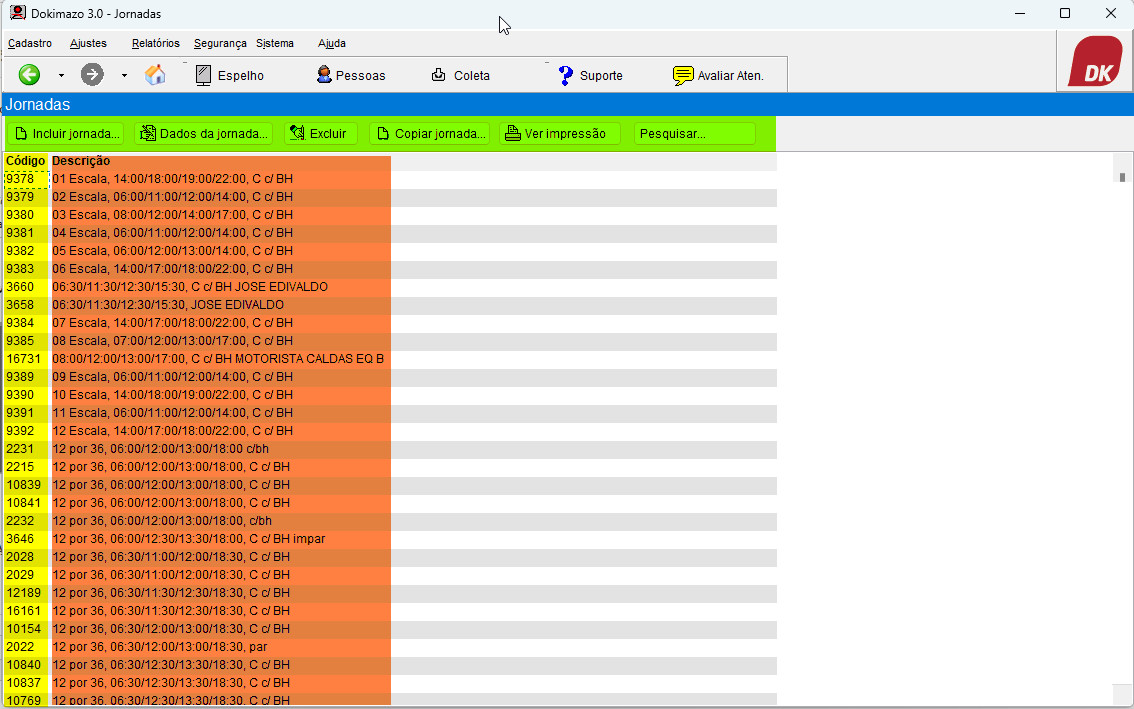Expand the forward arrow history dropdown

(124, 75)
